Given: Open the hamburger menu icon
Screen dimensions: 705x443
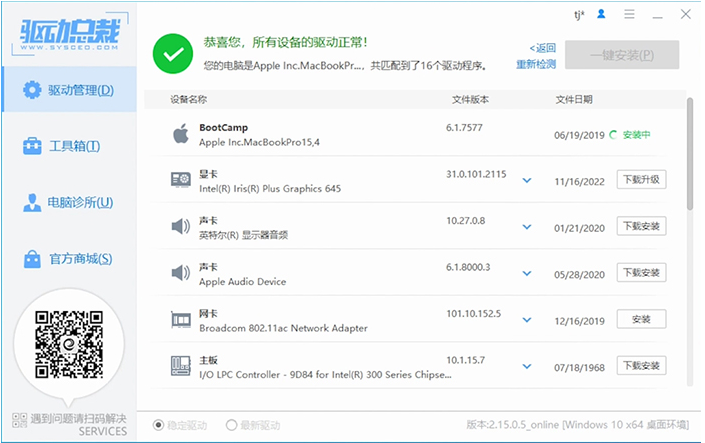Looking at the screenshot, I should [629, 14].
